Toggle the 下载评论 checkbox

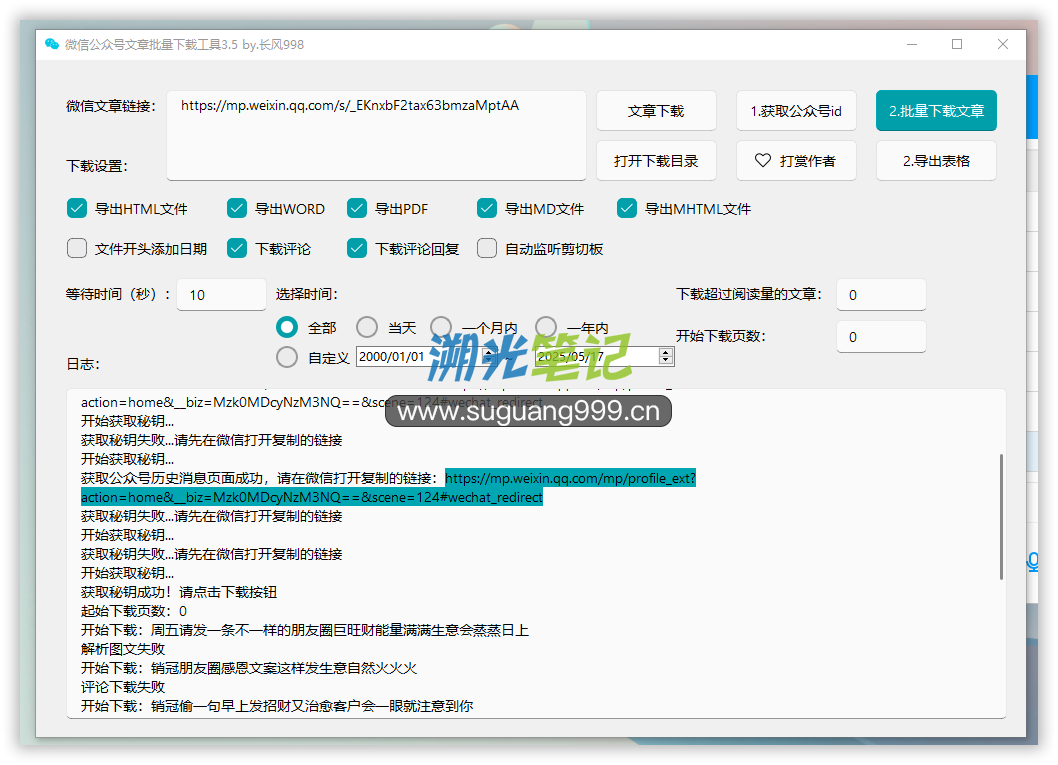[x=237, y=248]
